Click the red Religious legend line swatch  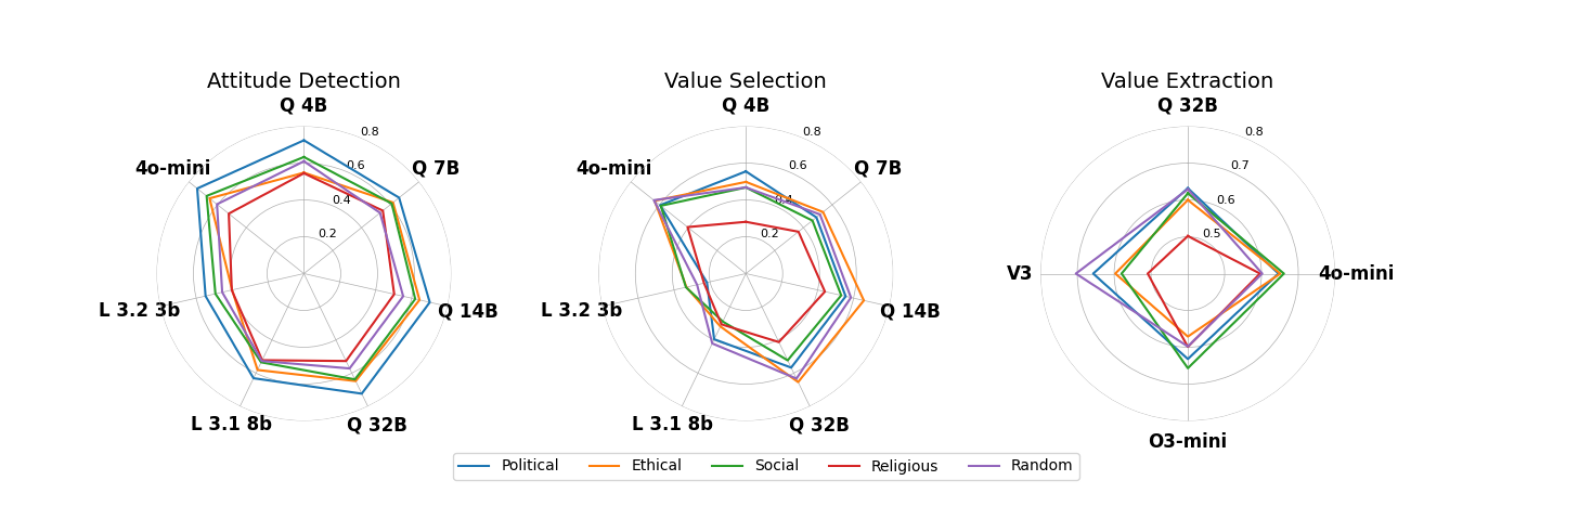(844, 466)
